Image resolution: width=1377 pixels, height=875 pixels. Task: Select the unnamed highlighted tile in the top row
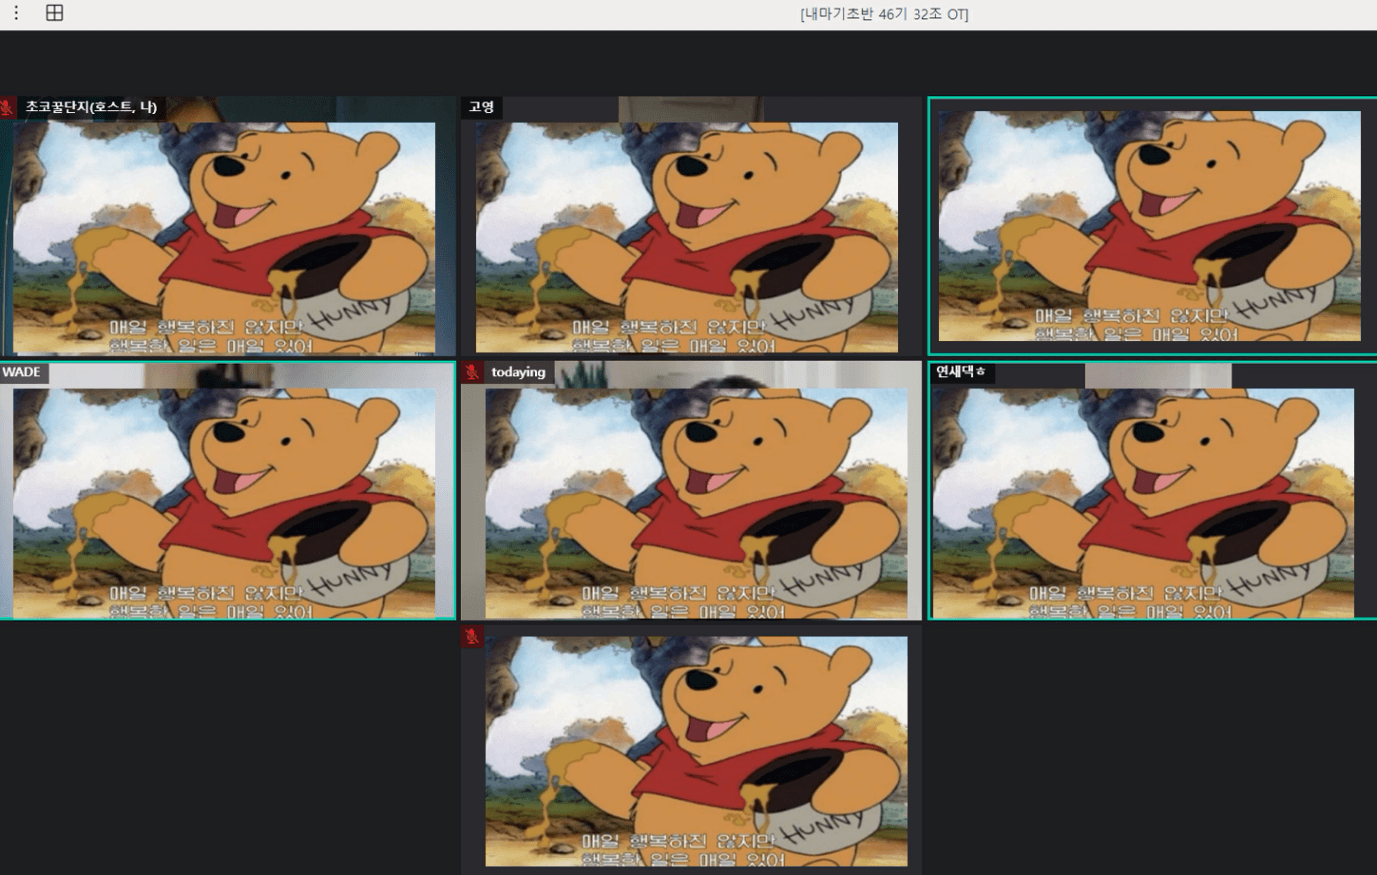pyautogui.click(x=1152, y=226)
